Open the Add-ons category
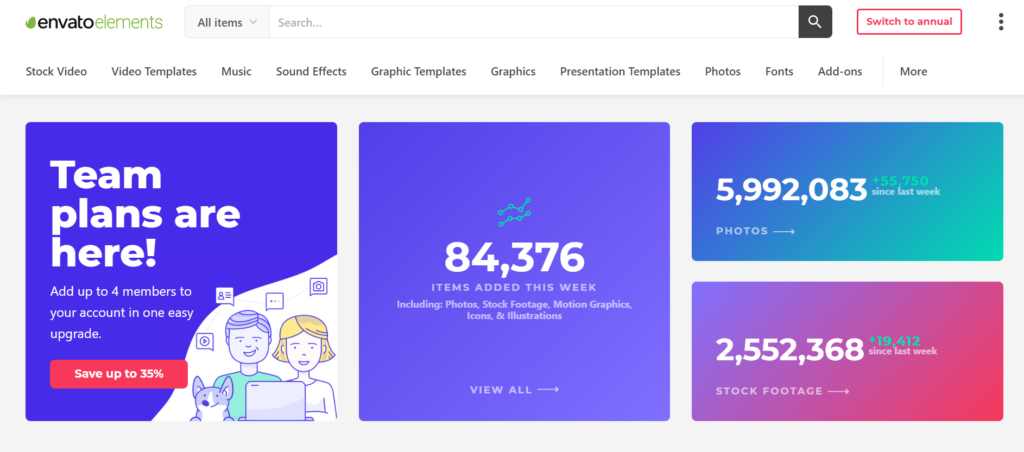The image size is (1024, 452). [840, 72]
